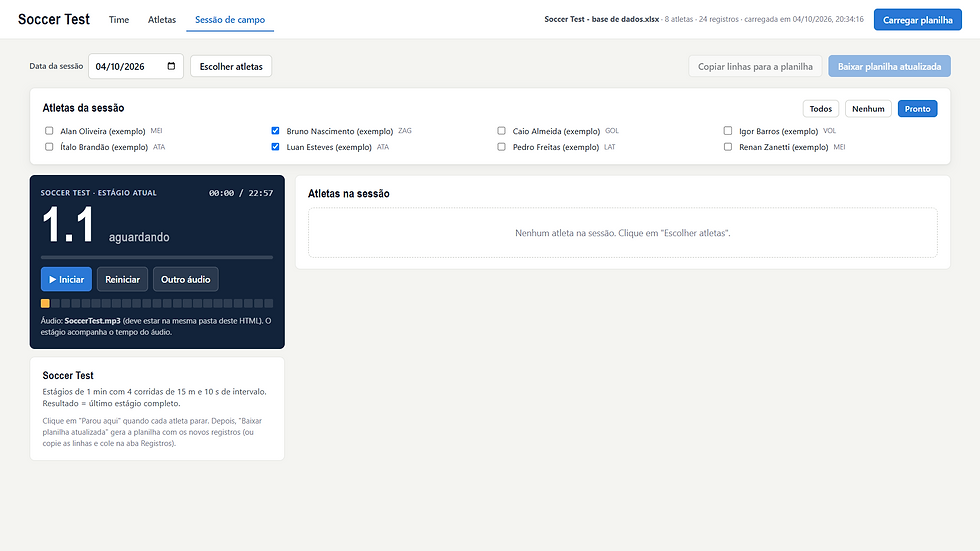The width and height of the screenshot is (980, 551).
Task: Click the aguardando status text
Action: [x=139, y=237]
